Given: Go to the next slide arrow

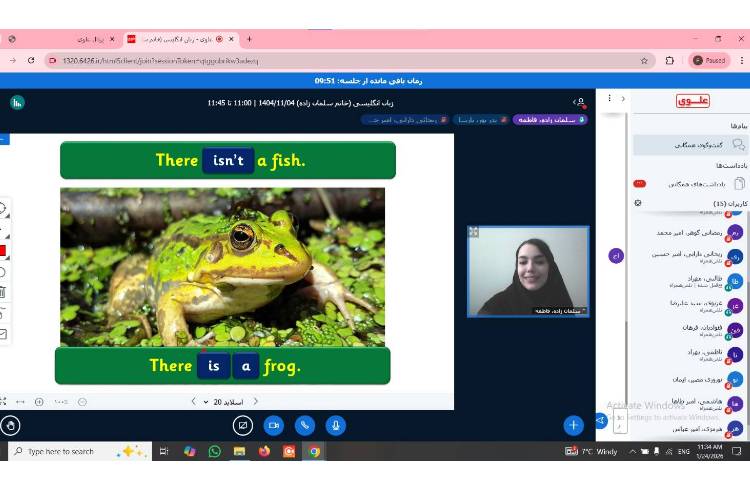Looking at the screenshot, I should click(193, 401).
